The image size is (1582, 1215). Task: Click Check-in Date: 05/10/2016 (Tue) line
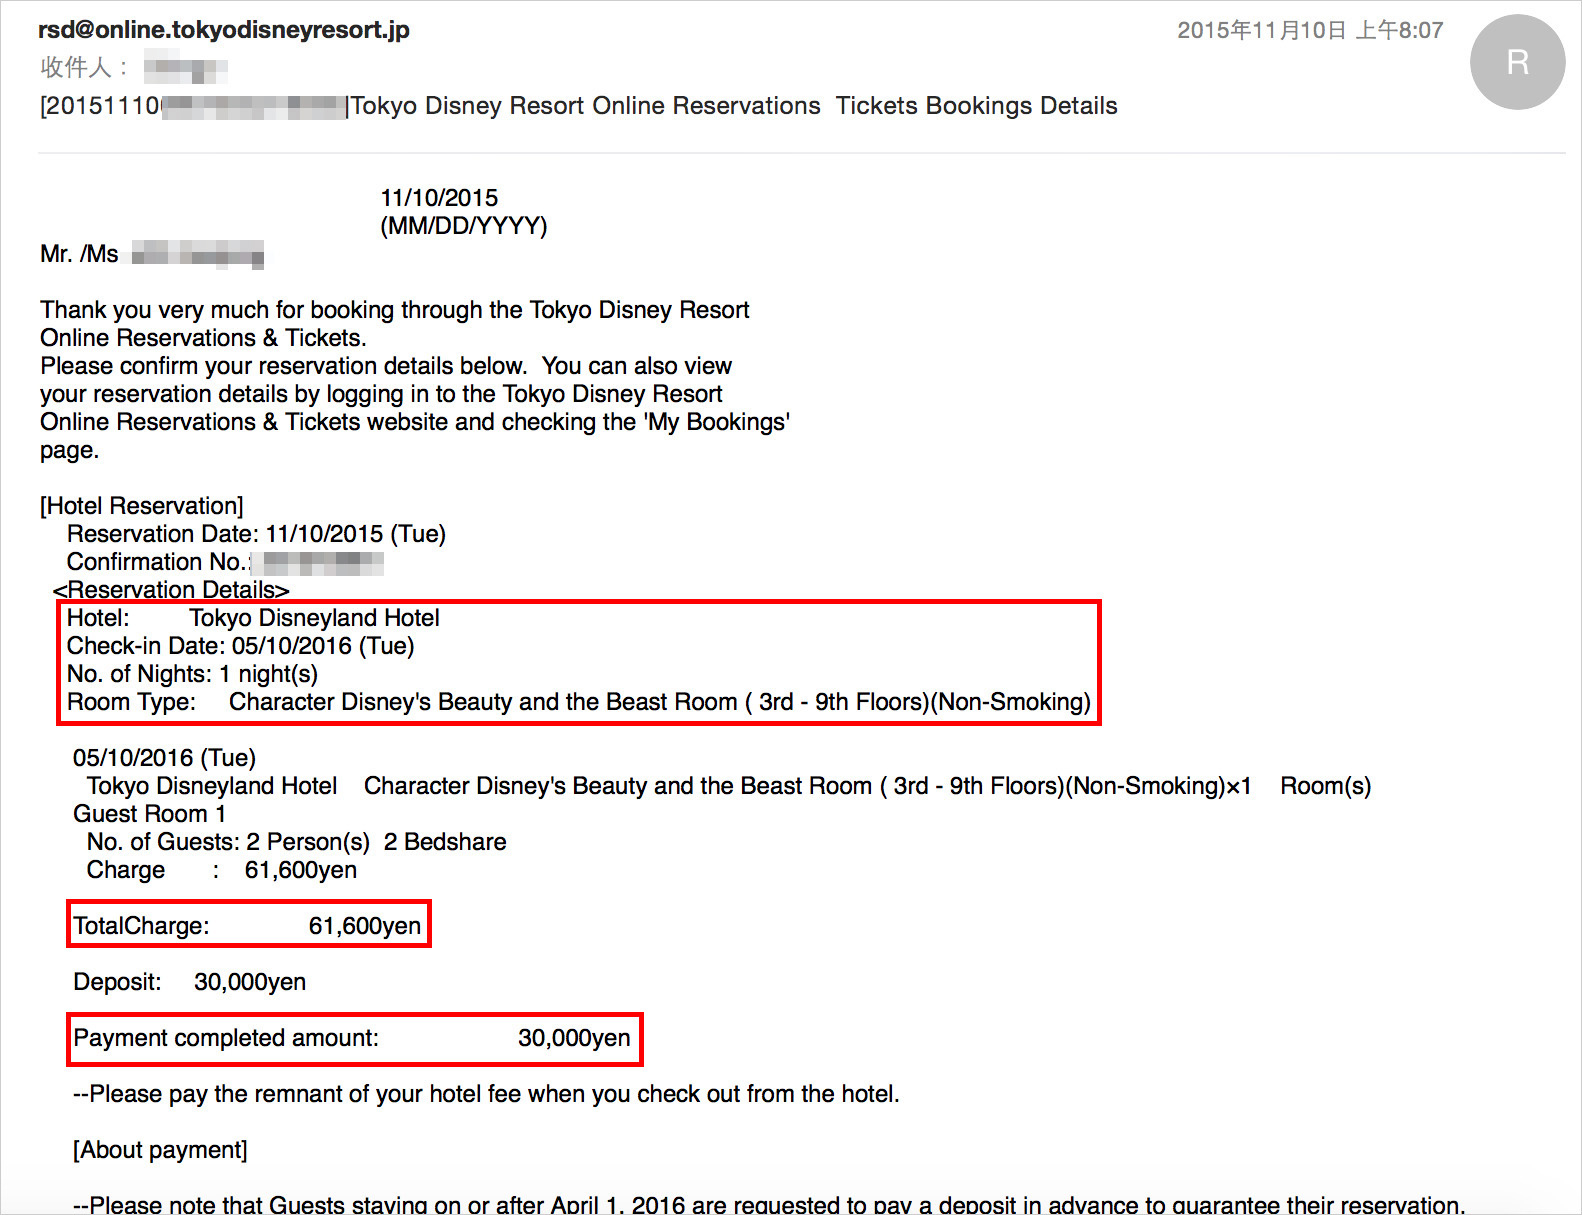pos(240,646)
